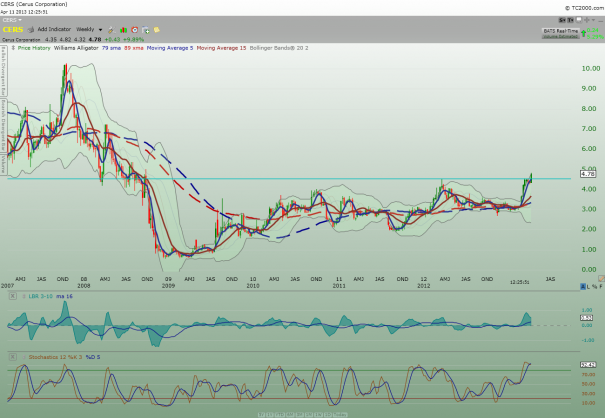Click the print chart icon beside CERS

(x=31, y=29)
